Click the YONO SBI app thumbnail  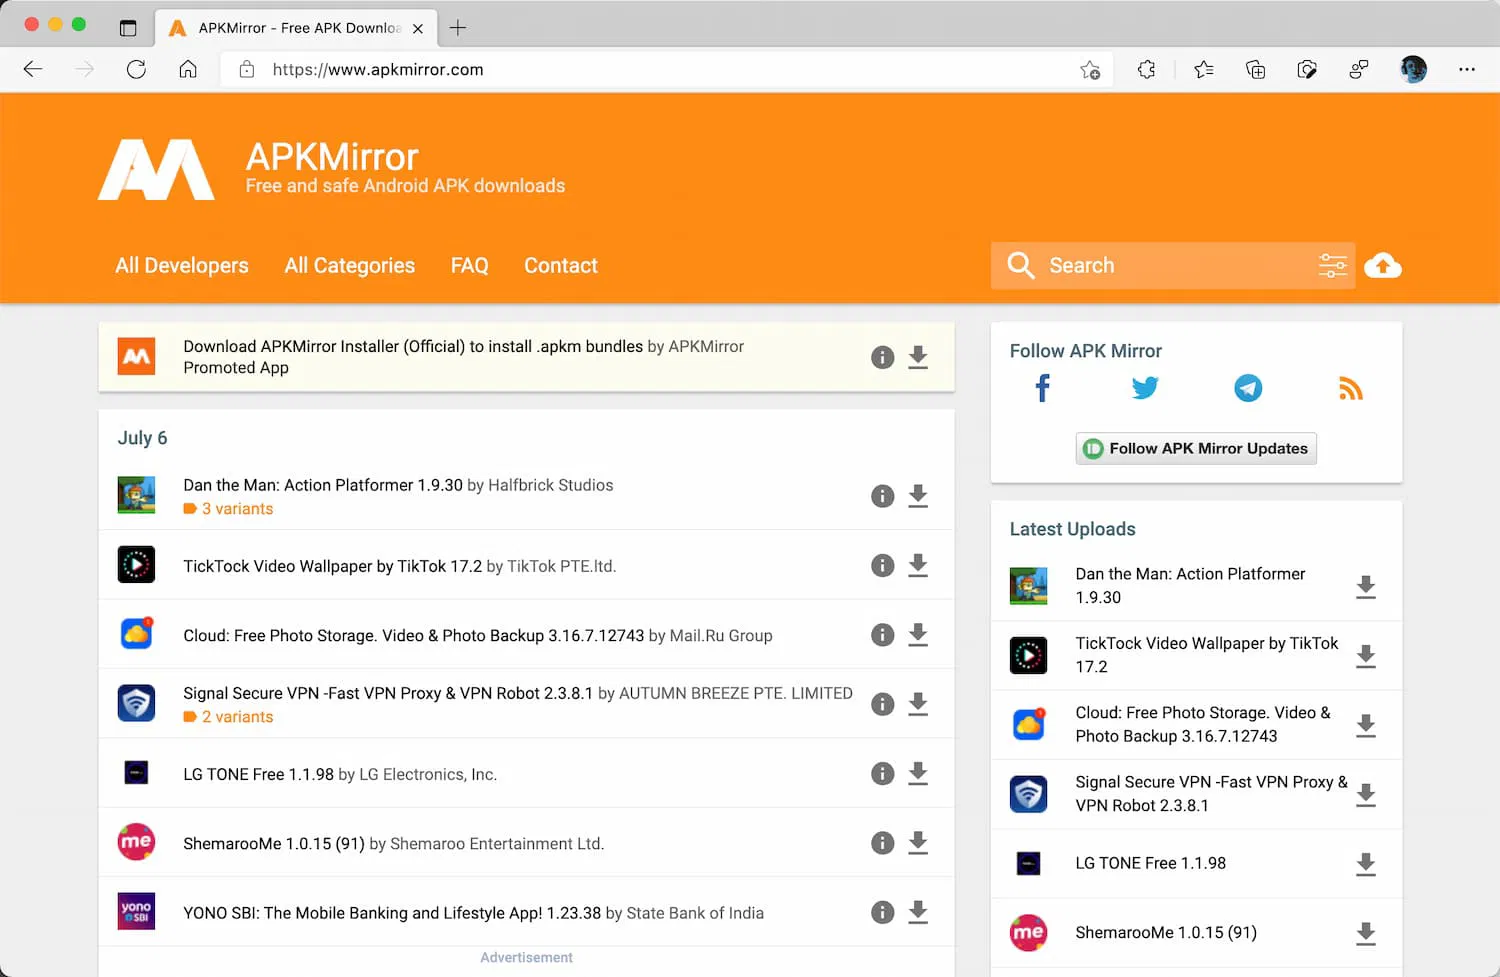tap(136, 911)
